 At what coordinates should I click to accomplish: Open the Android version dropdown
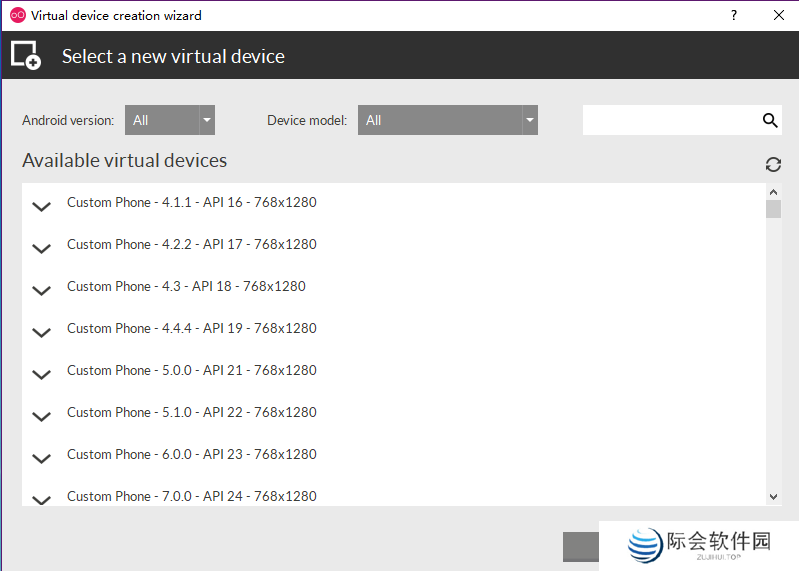pos(169,120)
